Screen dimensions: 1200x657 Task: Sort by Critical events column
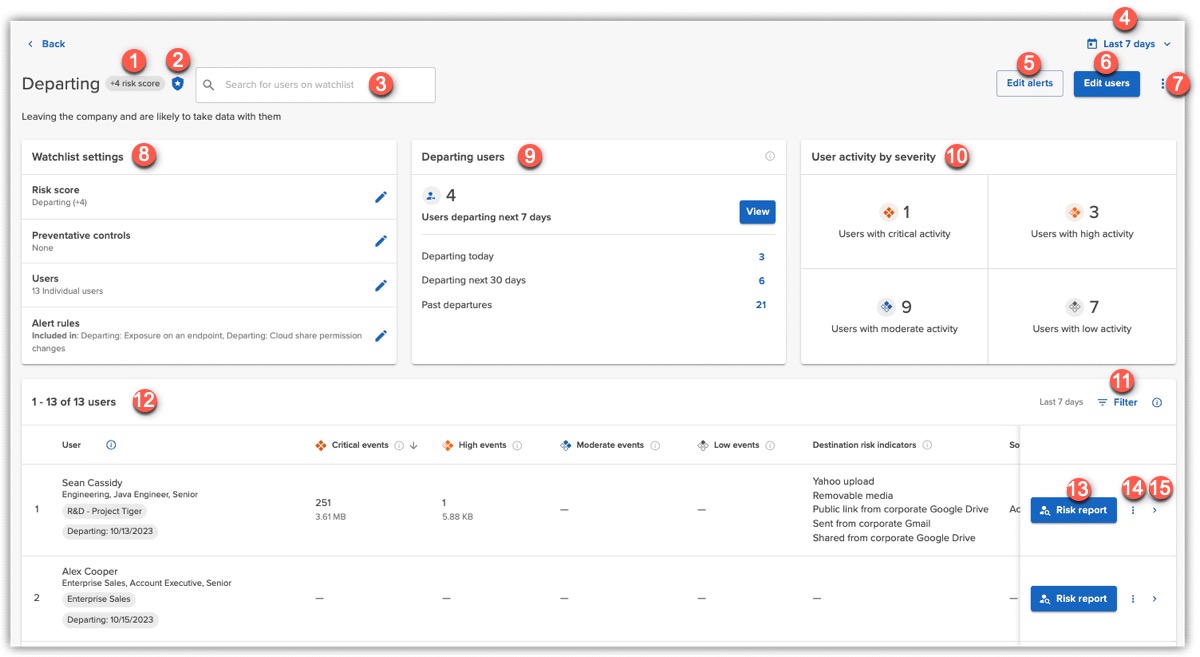tap(360, 445)
